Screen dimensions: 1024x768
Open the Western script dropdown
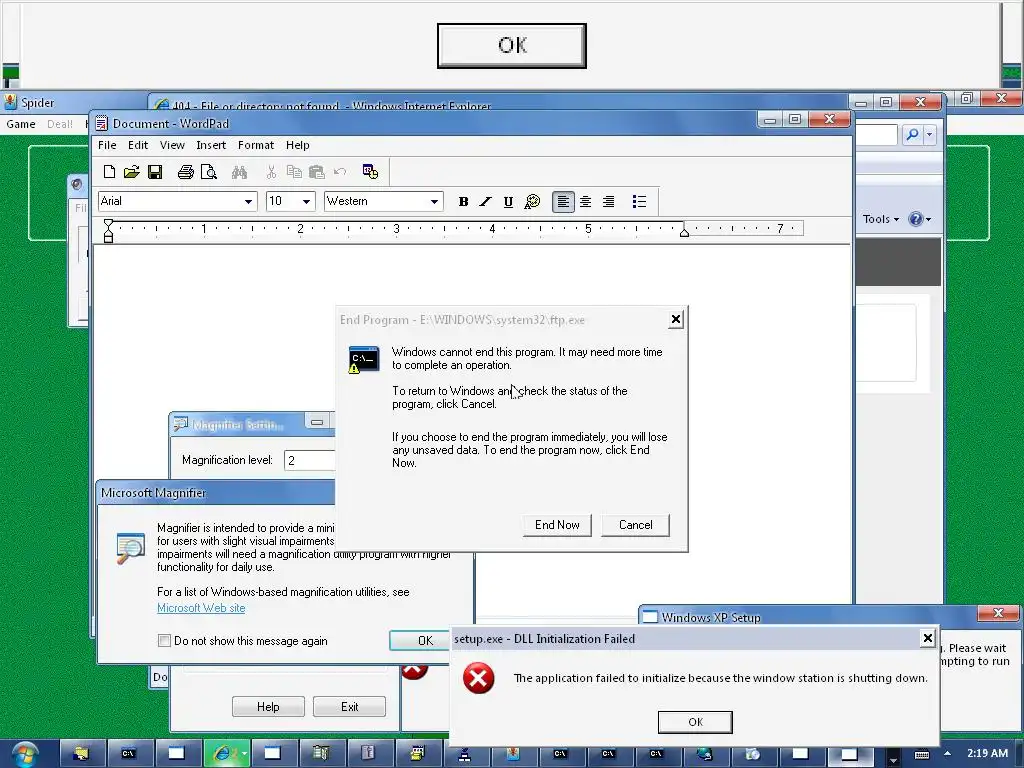(434, 202)
